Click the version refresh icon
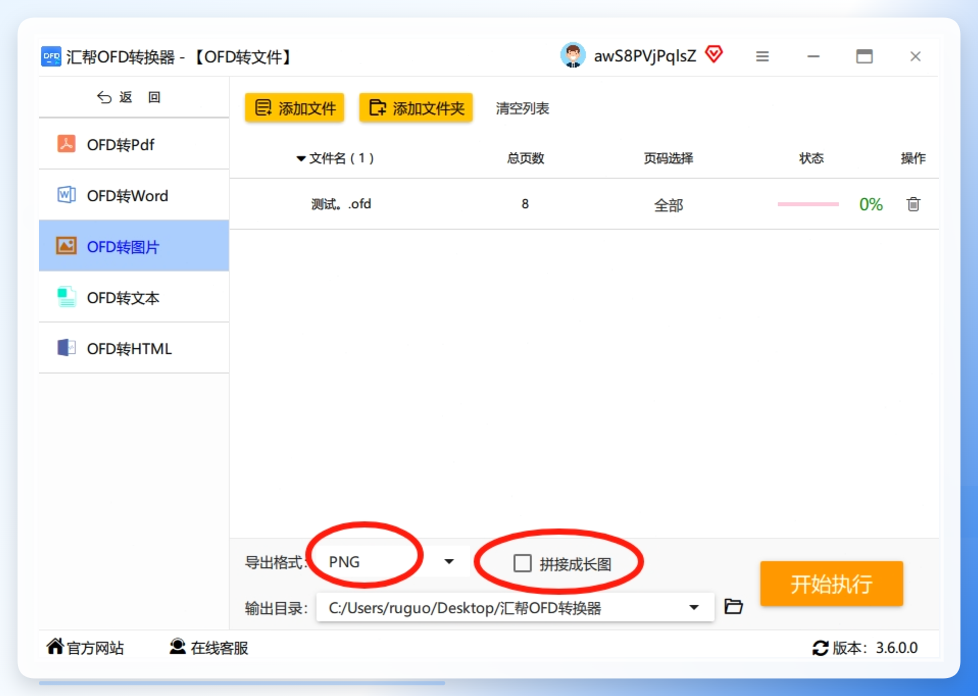The height and width of the screenshot is (696, 978). tap(820, 648)
